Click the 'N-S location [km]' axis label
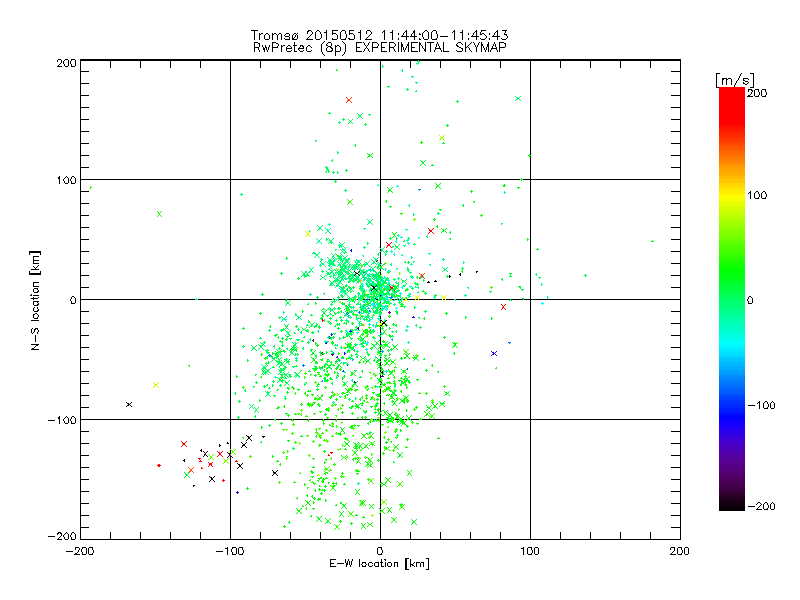The height and width of the screenshot is (600, 800). 35,300
